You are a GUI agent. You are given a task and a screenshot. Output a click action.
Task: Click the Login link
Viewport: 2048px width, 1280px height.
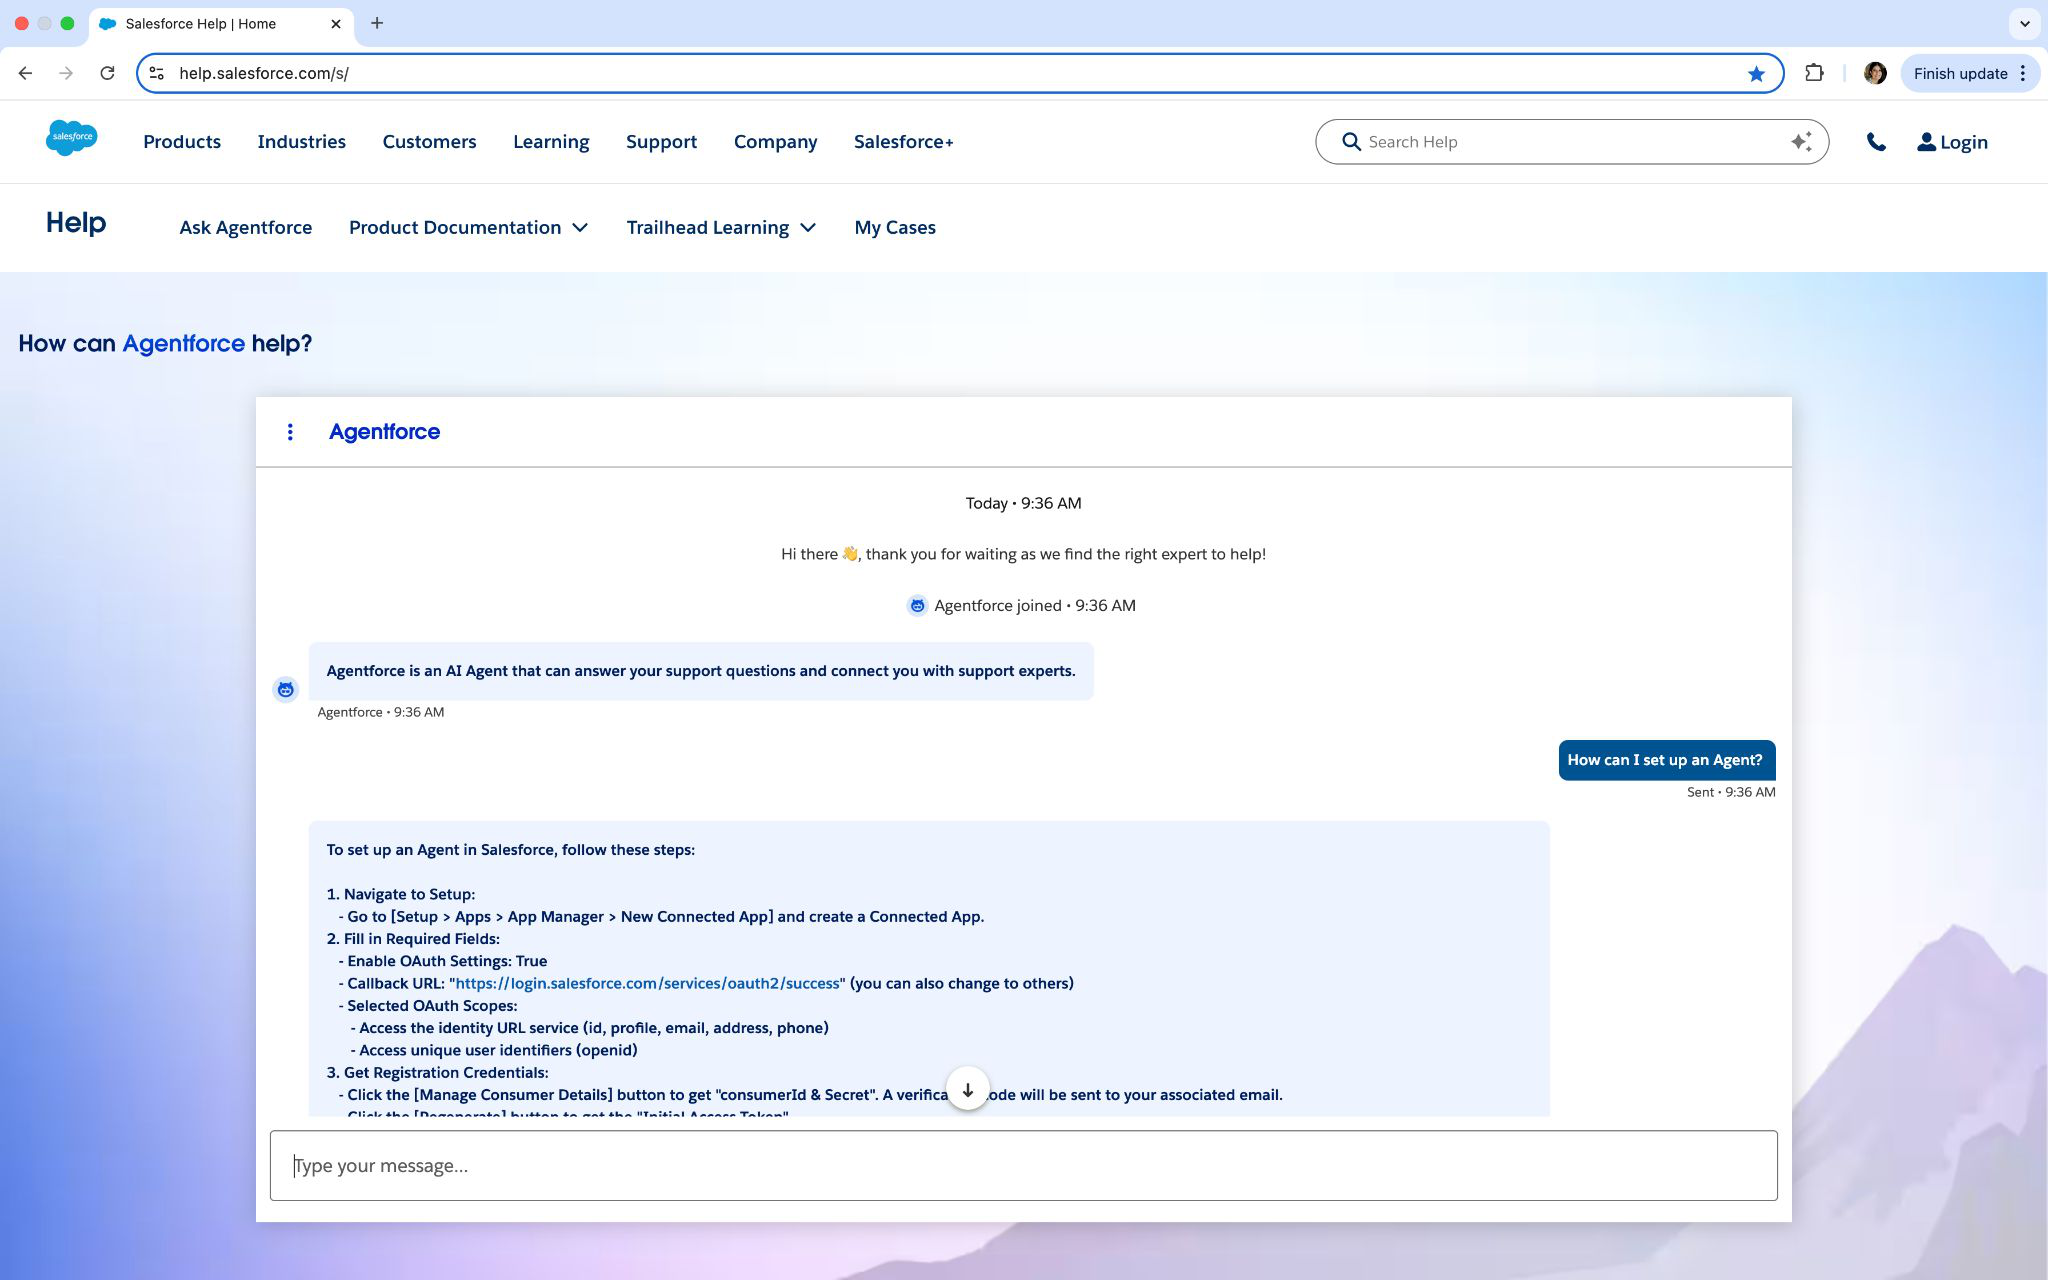[1963, 142]
